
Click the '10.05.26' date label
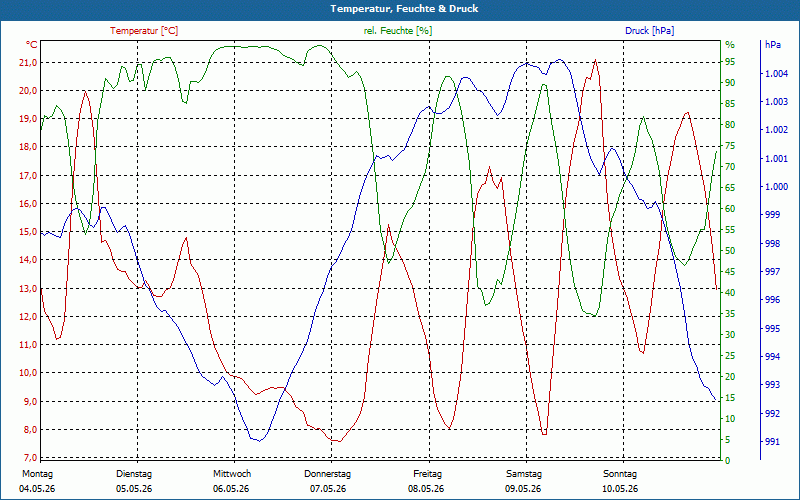pos(620,489)
